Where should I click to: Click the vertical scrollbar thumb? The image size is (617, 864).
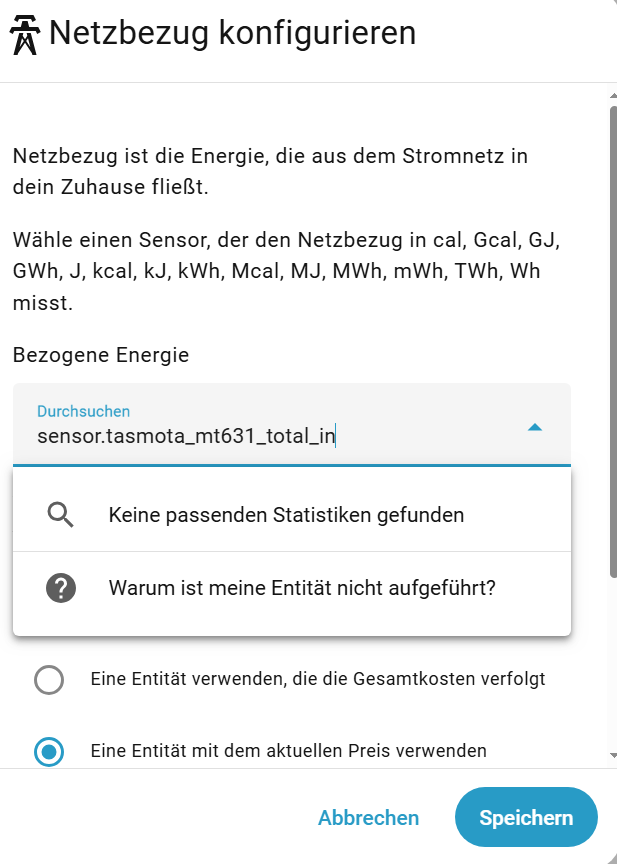coord(612,340)
